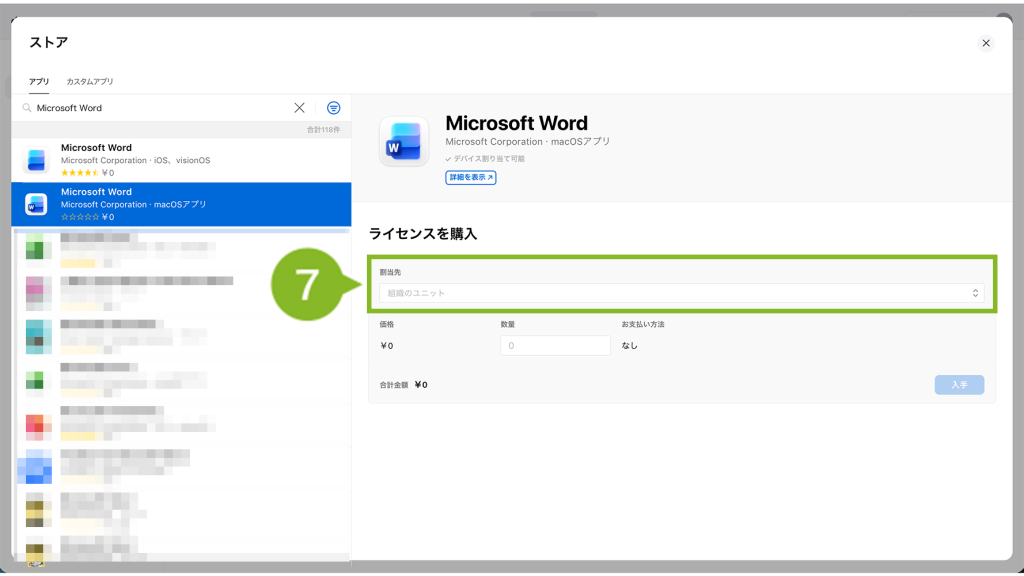Viewport: 1024px width, 576px height.
Task: Click Microsoft Corporation · macOSアプリ subtitle in header
Action: pyautogui.click(x=528, y=142)
